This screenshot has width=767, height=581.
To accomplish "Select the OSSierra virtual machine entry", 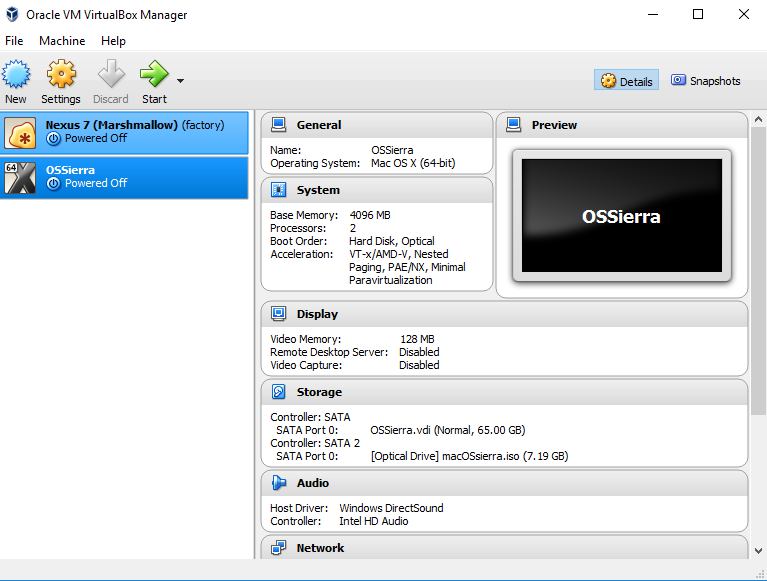I will point(124,178).
